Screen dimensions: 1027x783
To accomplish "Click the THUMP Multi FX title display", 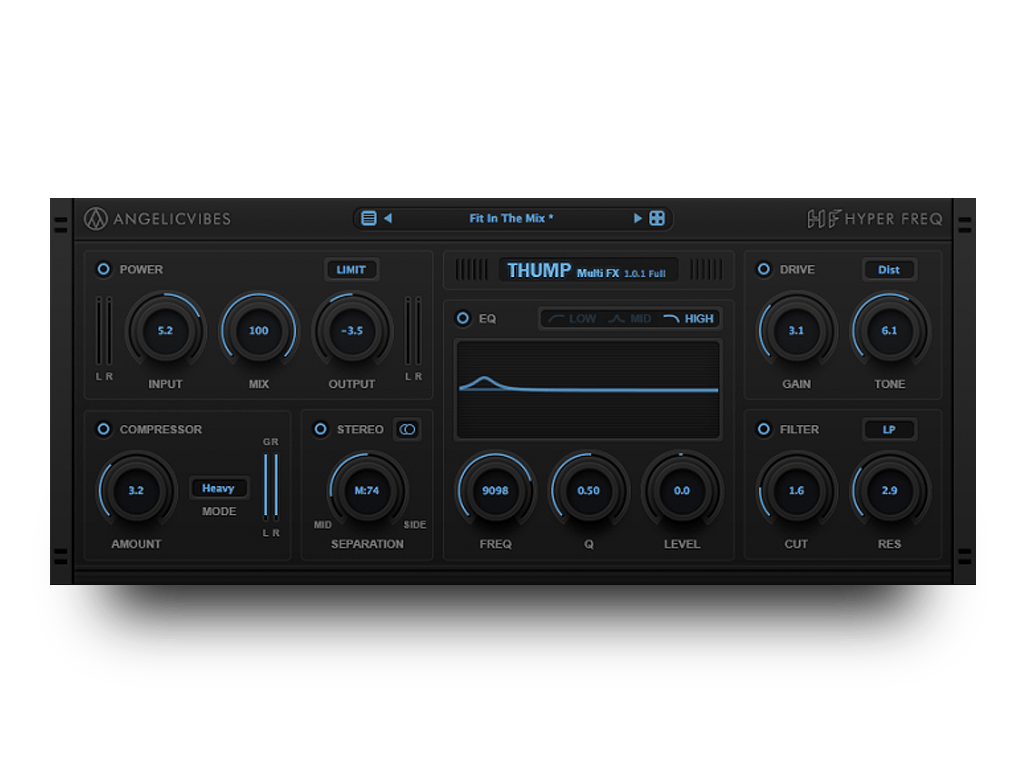I will point(588,270).
